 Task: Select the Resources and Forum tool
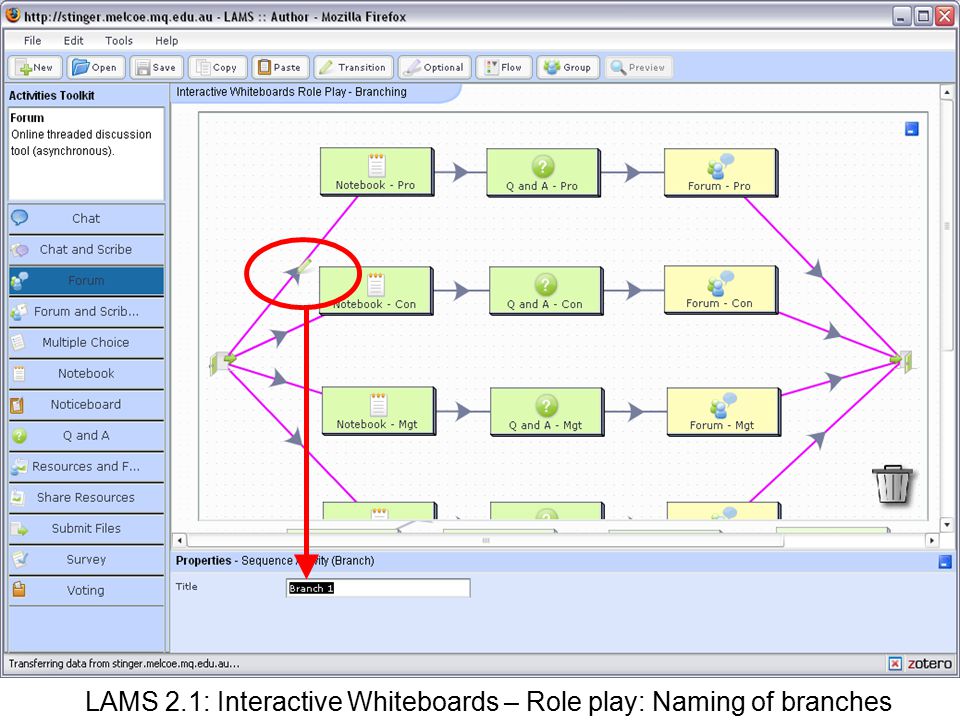tap(86, 467)
